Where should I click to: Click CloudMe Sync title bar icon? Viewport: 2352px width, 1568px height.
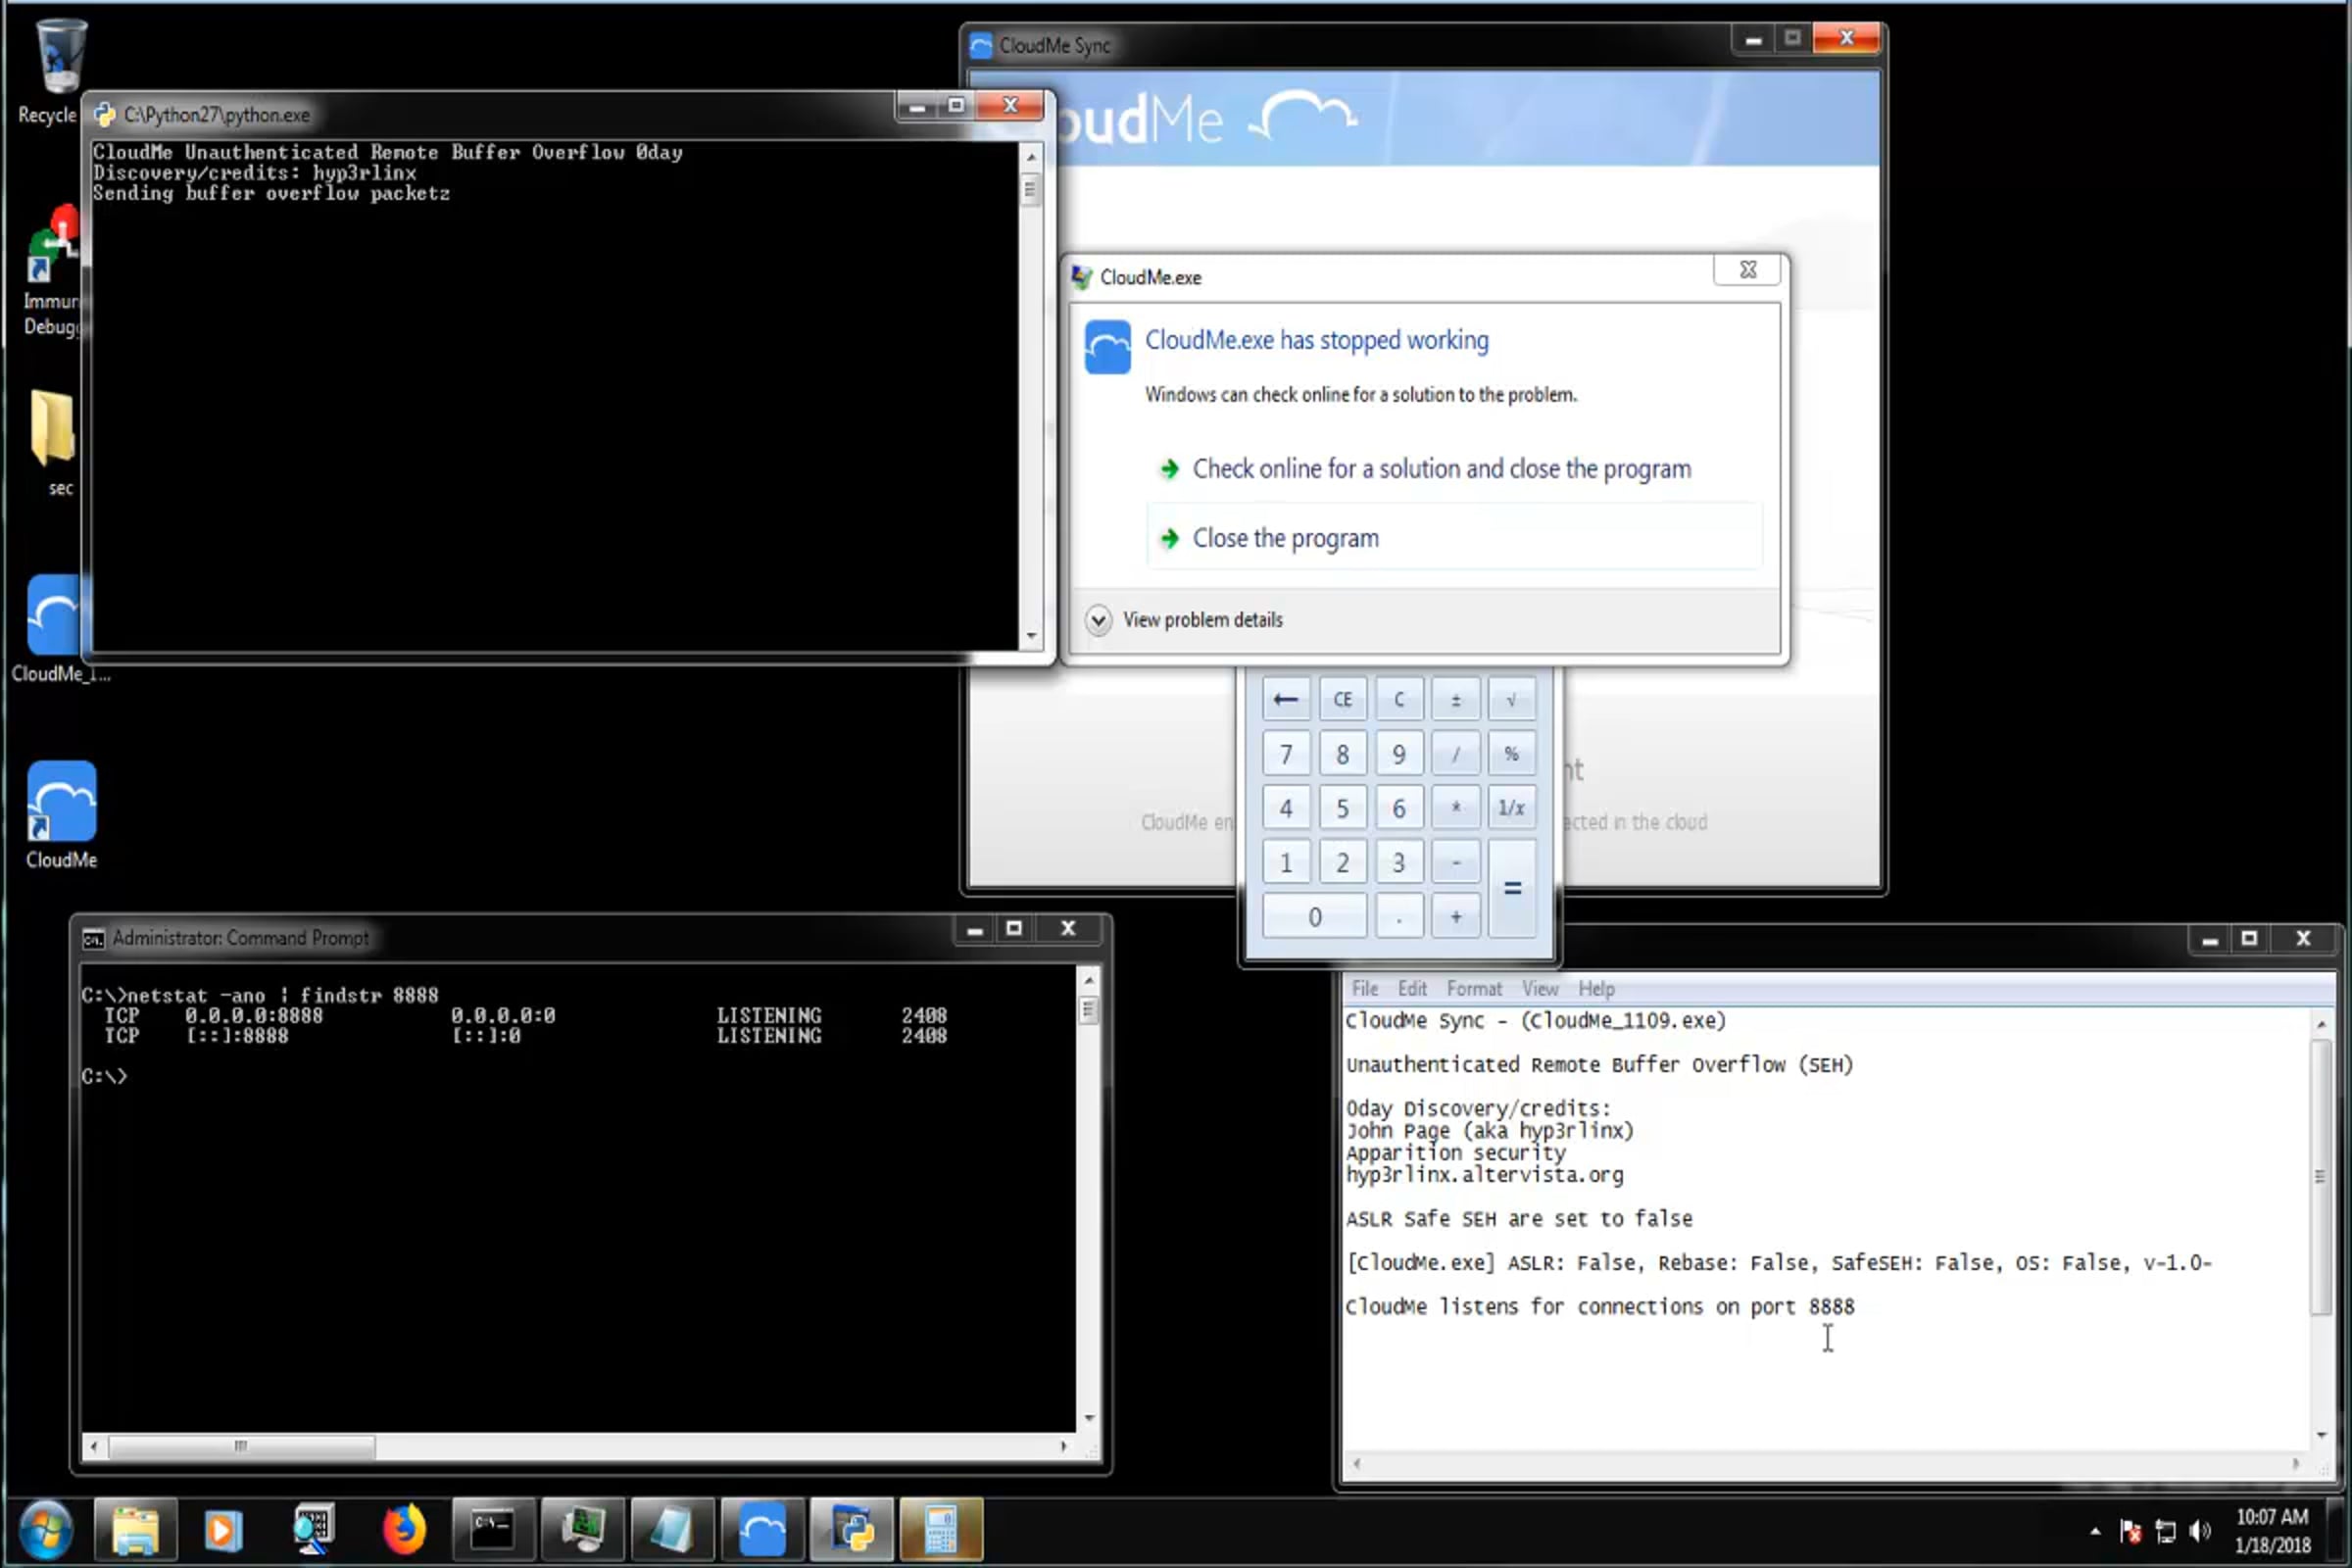pyautogui.click(x=981, y=45)
